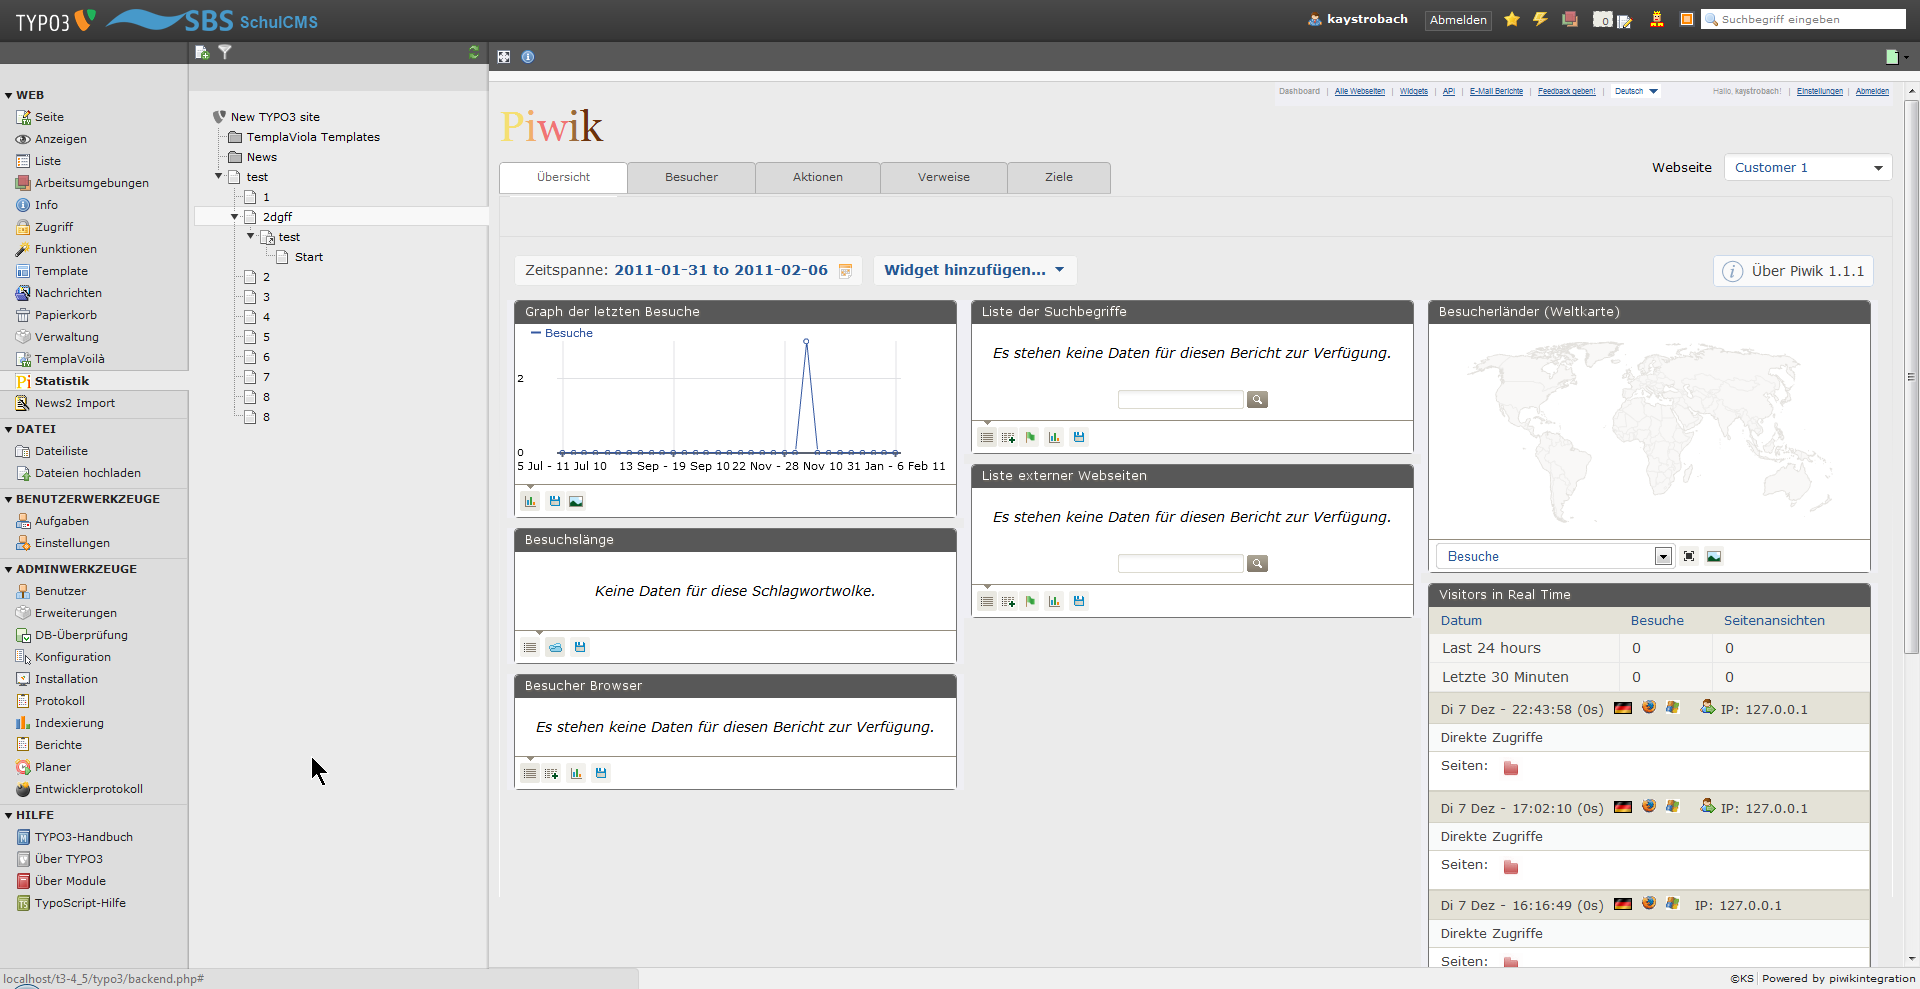This screenshot has height=989, width=1920.
Task: Click the page tree filter funnel icon
Action: tap(225, 52)
